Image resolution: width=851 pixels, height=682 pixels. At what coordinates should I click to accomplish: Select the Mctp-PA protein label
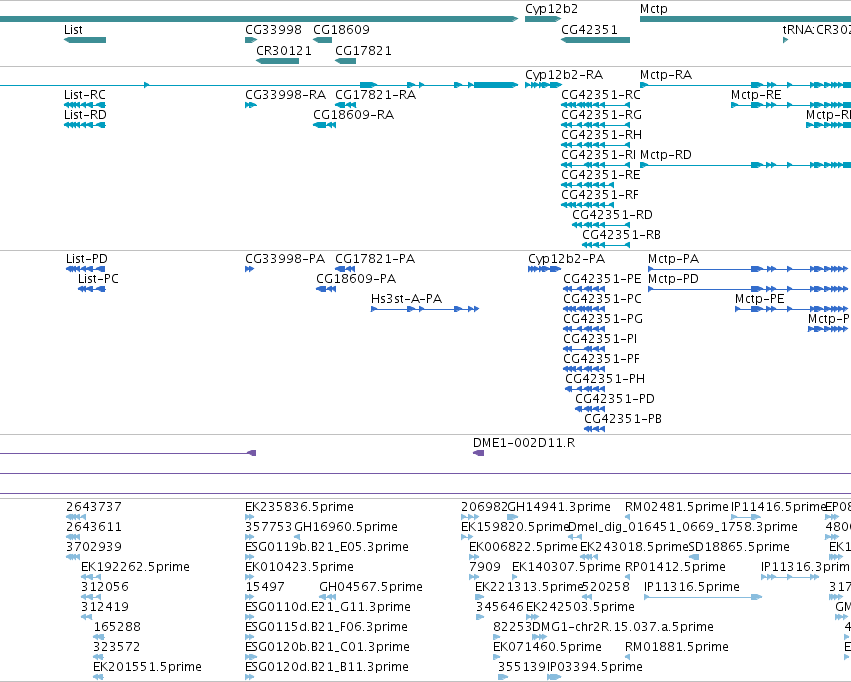click(674, 259)
